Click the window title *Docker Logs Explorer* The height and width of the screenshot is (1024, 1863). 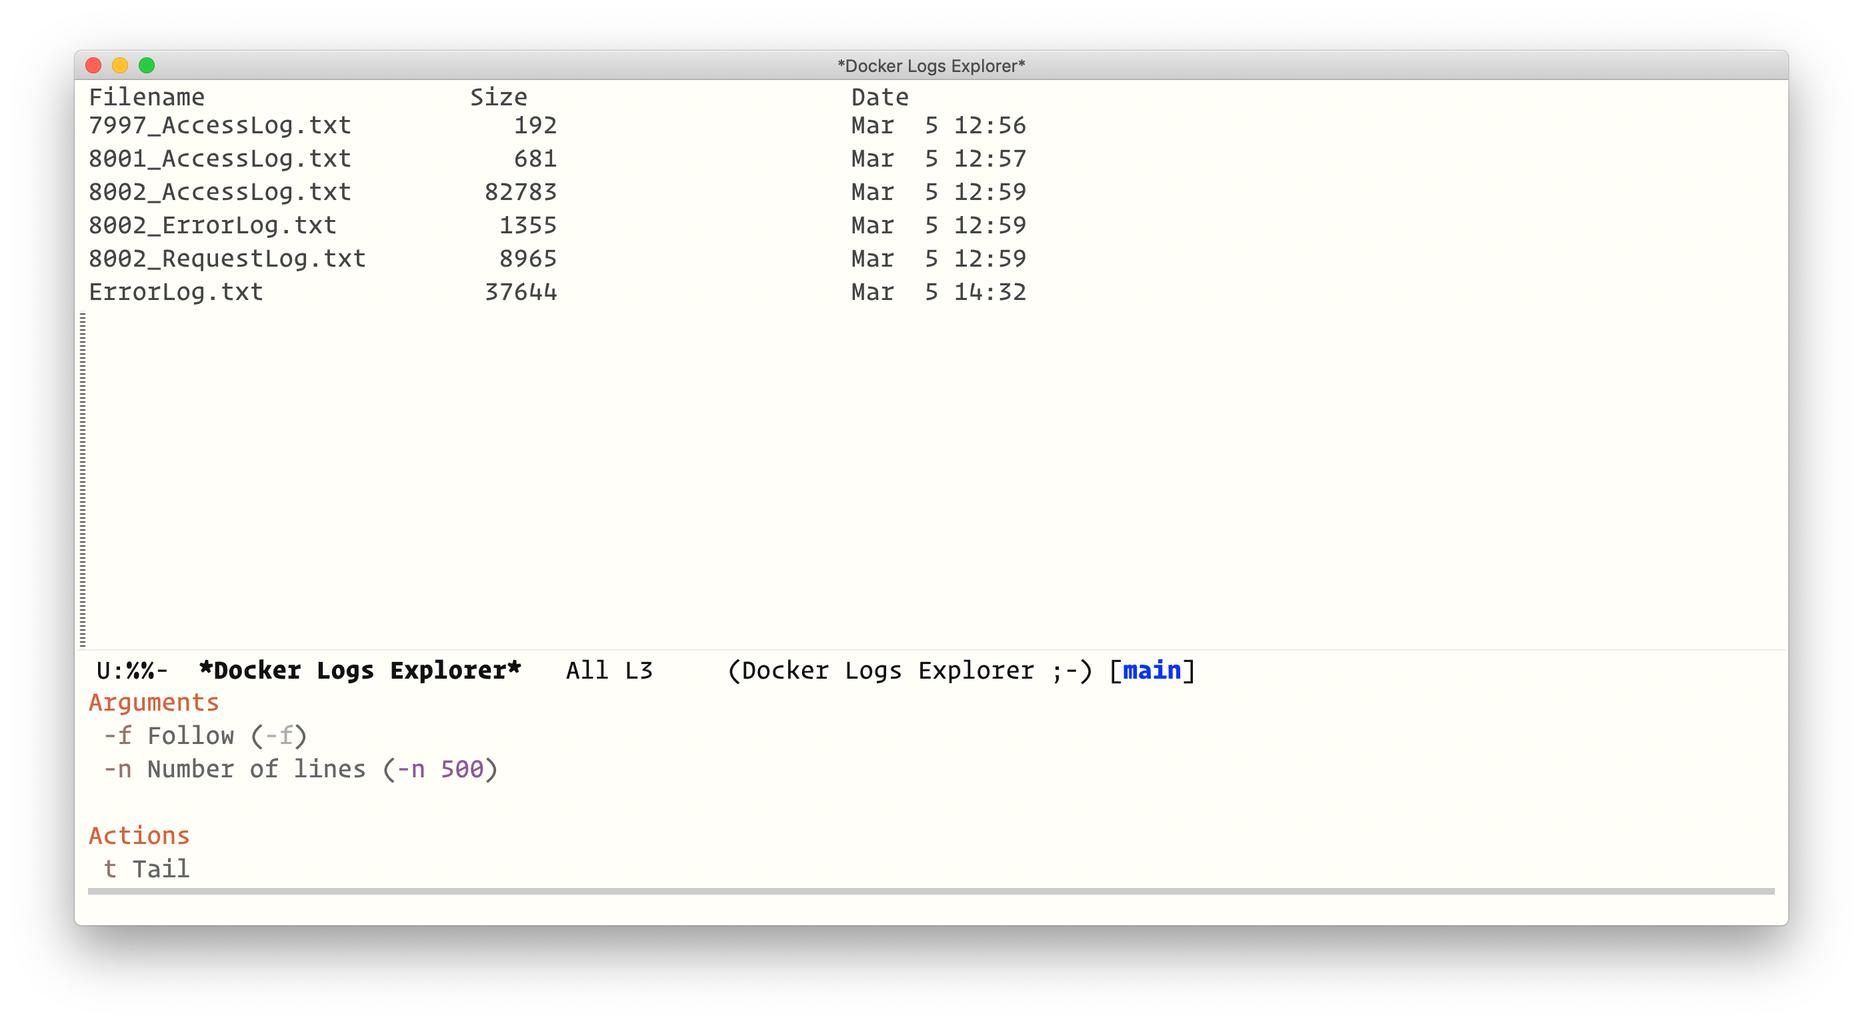click(x=931, y=66)
